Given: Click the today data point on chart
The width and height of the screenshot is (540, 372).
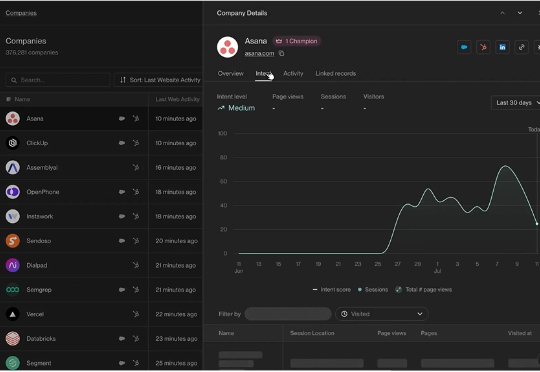Looking at the screenshot, I should 537,224.
